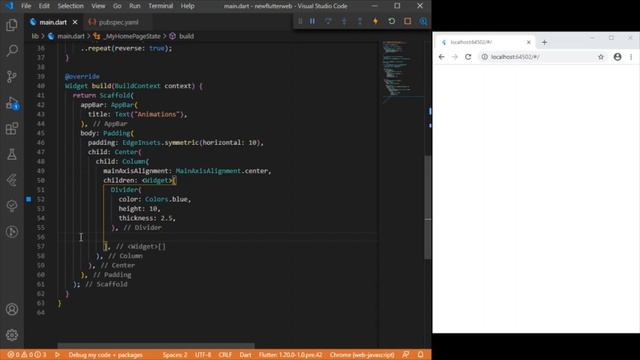The width and height of the screenshot is (640, 360).
Task: Restart the debug session
Action: 391,21
